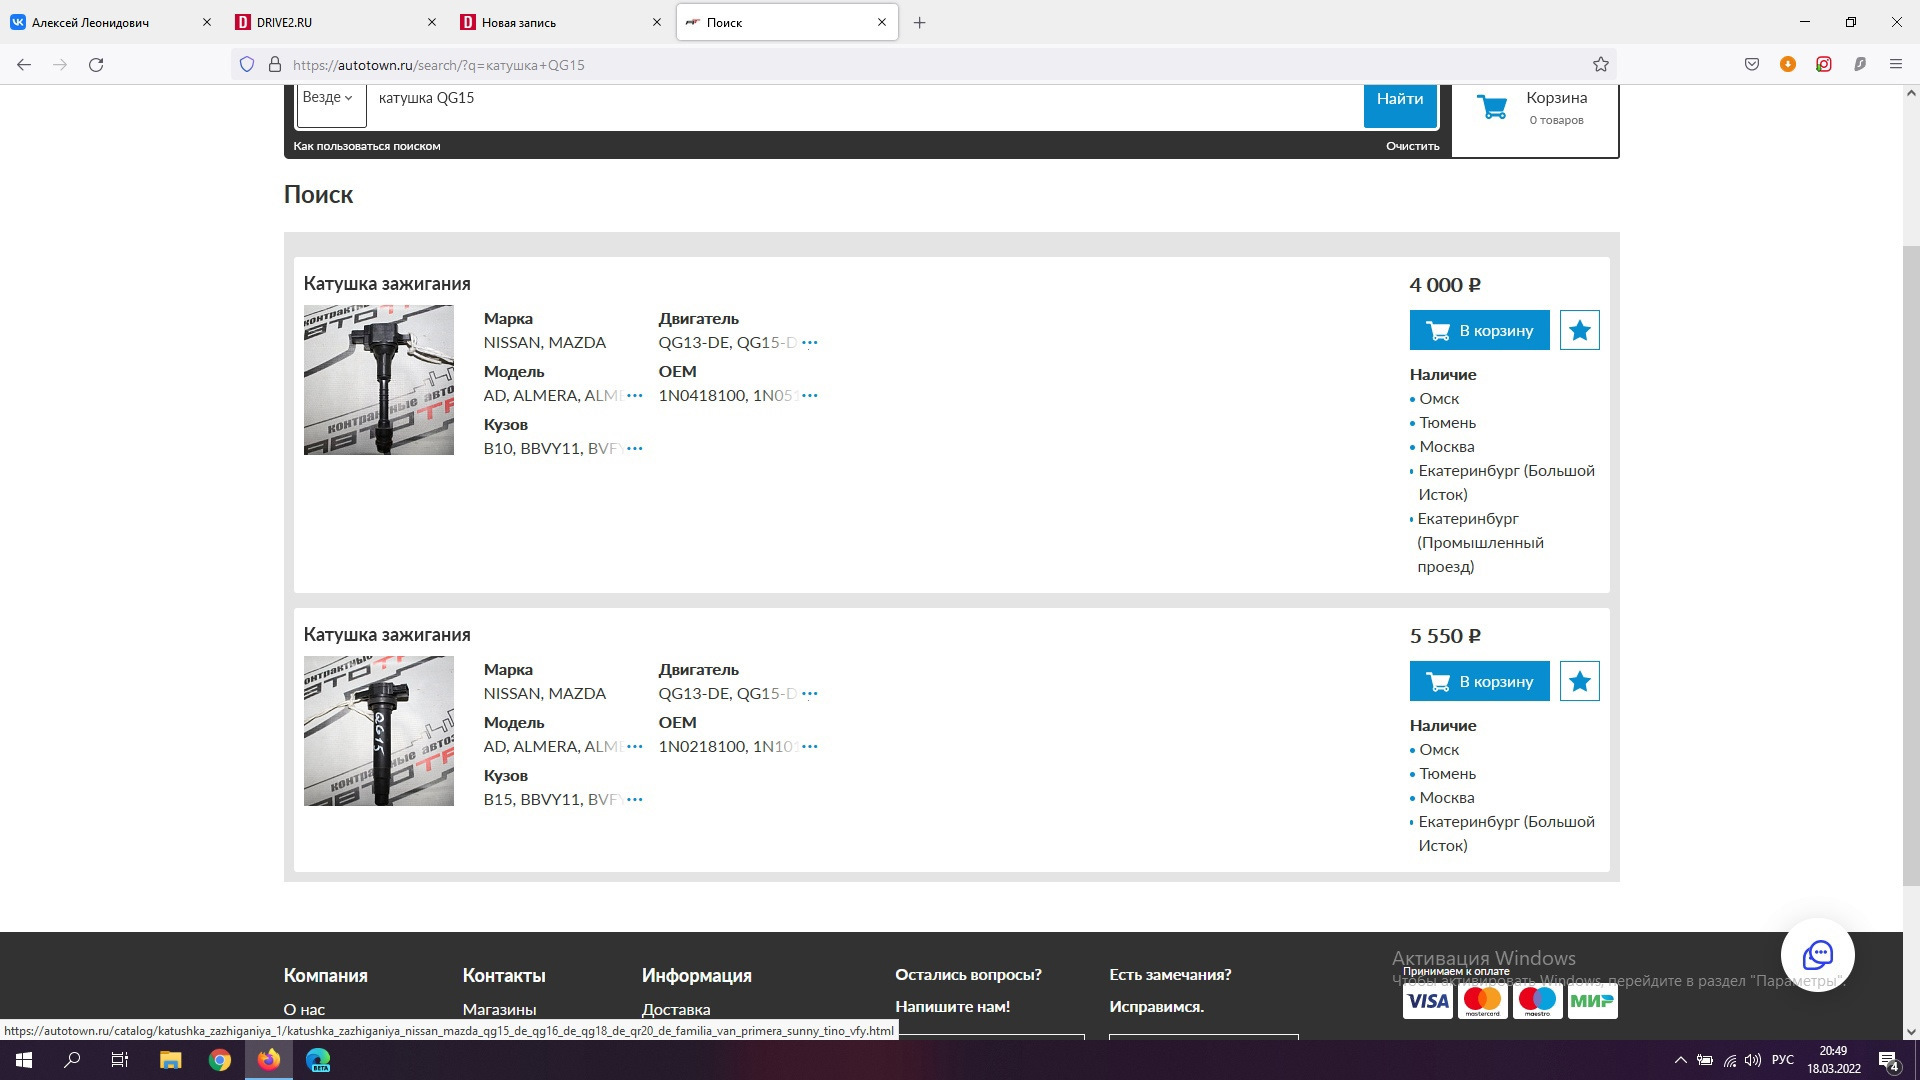Open the tracking protection shield icon
The image size is (1920, 1080).
pos(247,65)
